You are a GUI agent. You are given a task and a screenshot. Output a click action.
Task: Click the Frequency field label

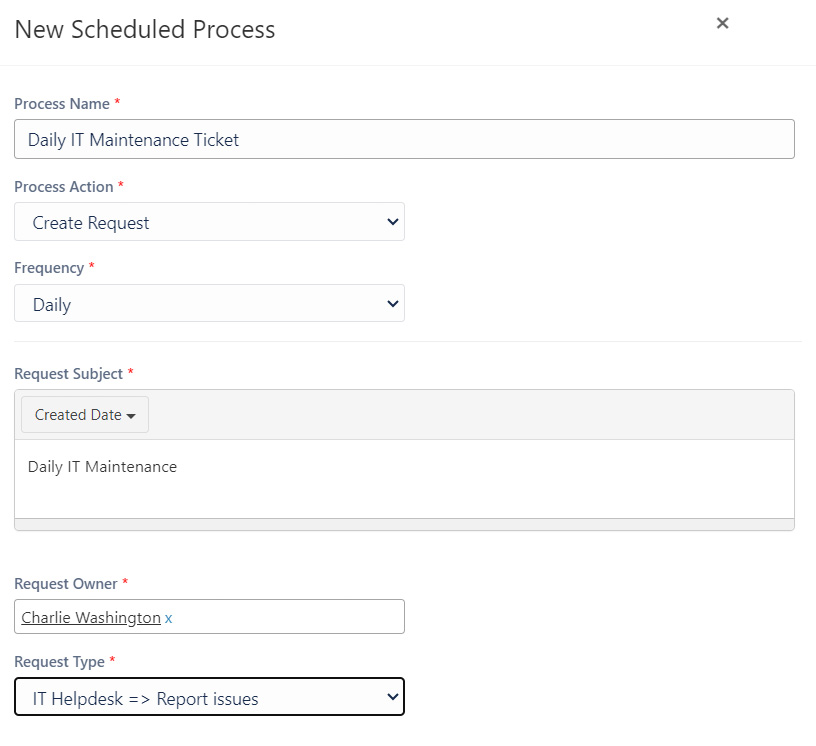pos(49,268)
